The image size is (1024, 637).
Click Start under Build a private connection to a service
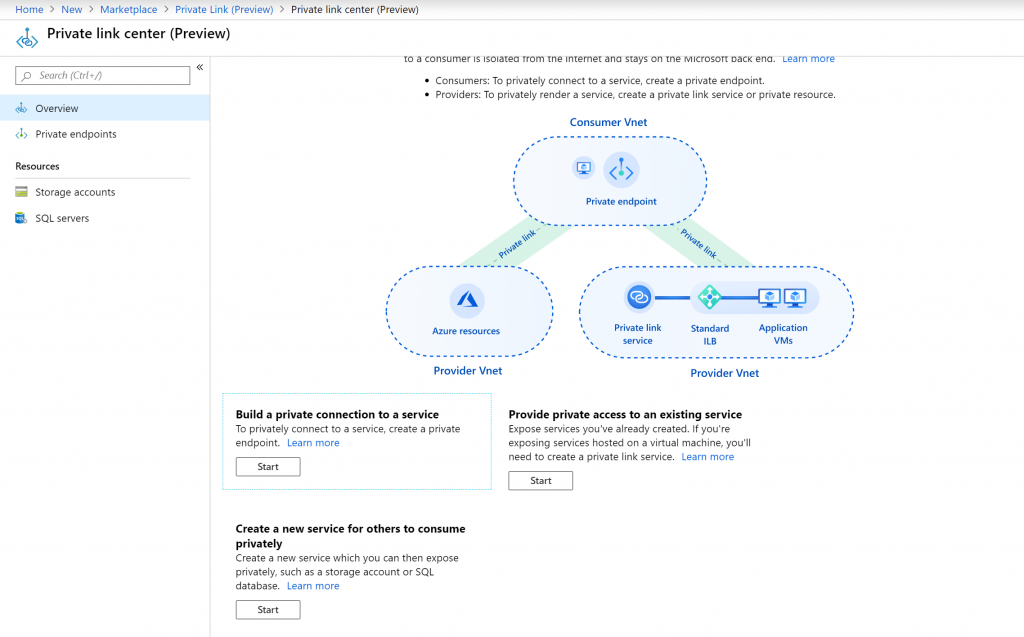(x=267, y=466)
